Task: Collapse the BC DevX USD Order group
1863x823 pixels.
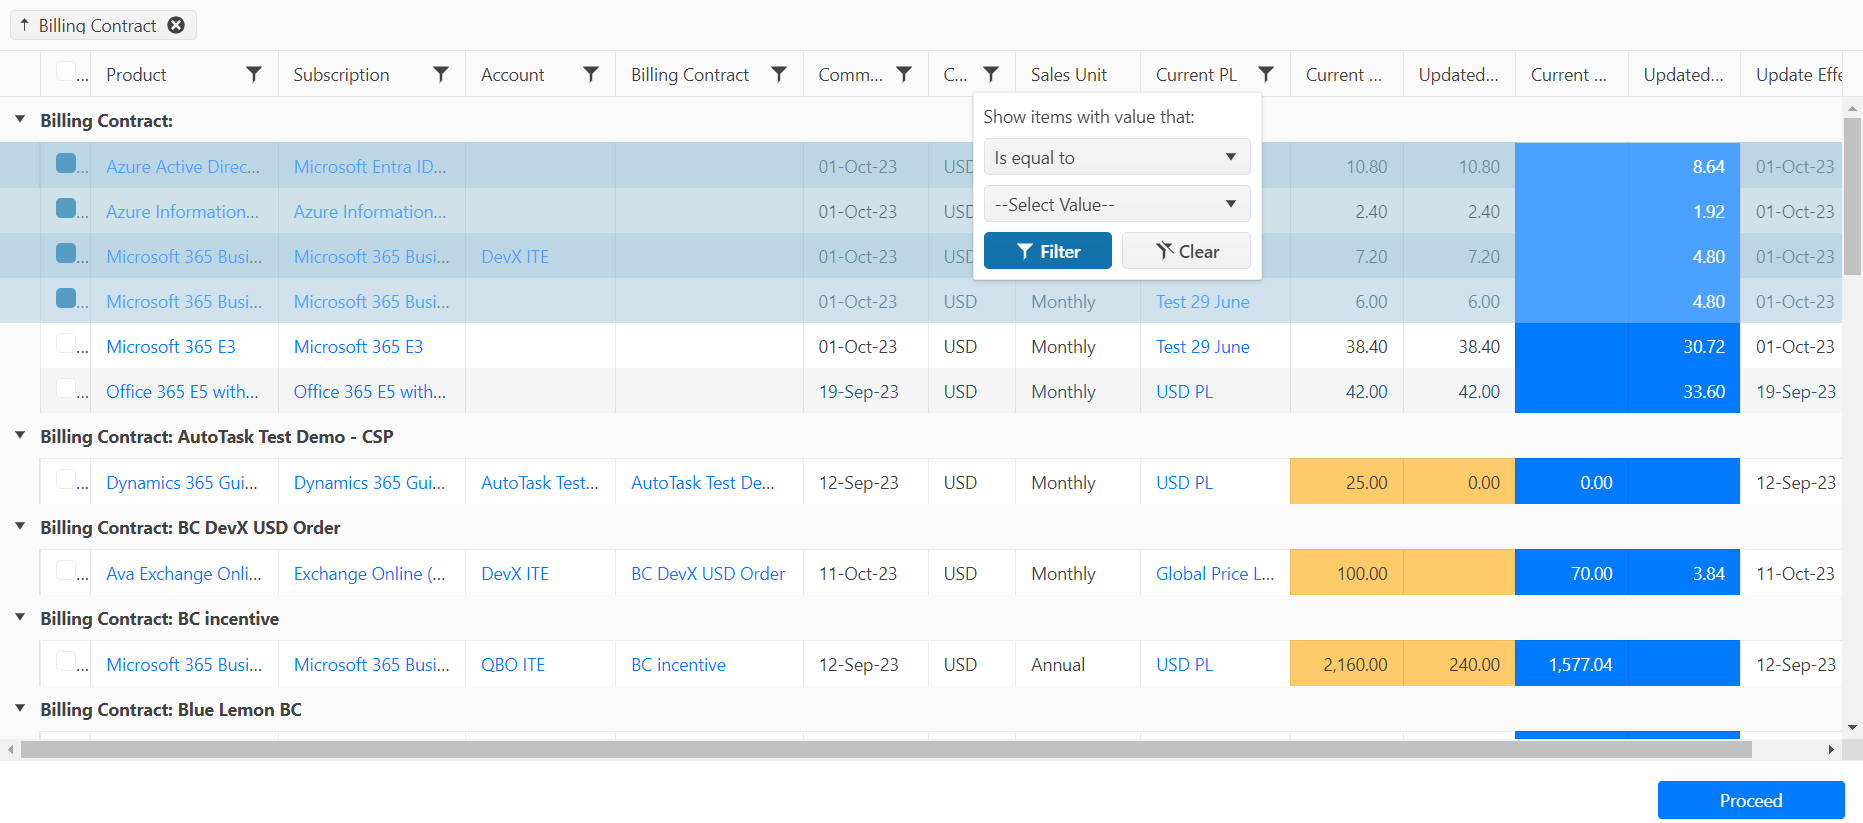Action: [x=20, y=526]
